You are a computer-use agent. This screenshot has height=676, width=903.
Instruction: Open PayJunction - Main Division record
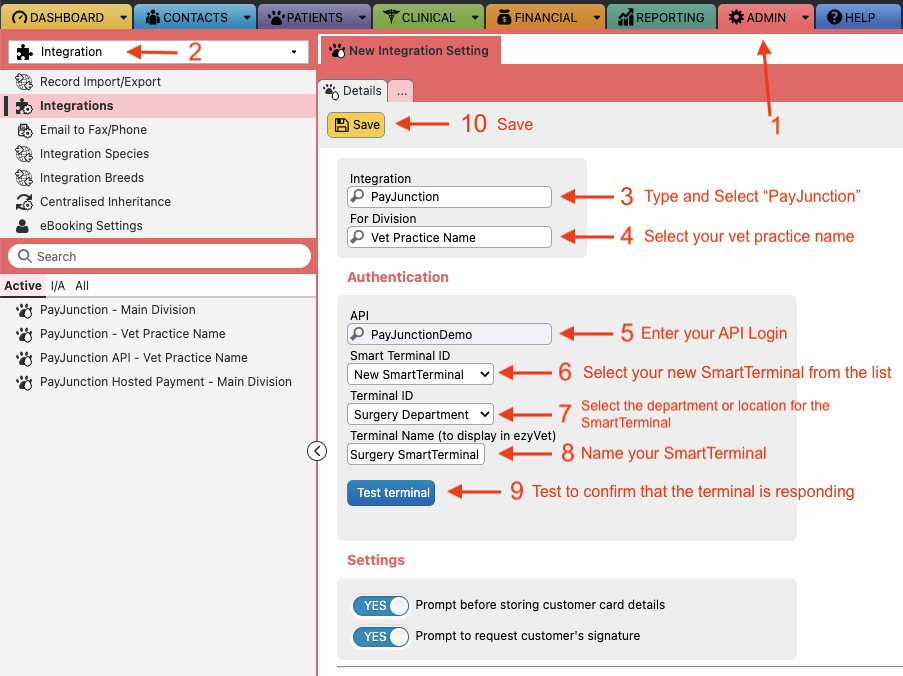pos(117,310)
